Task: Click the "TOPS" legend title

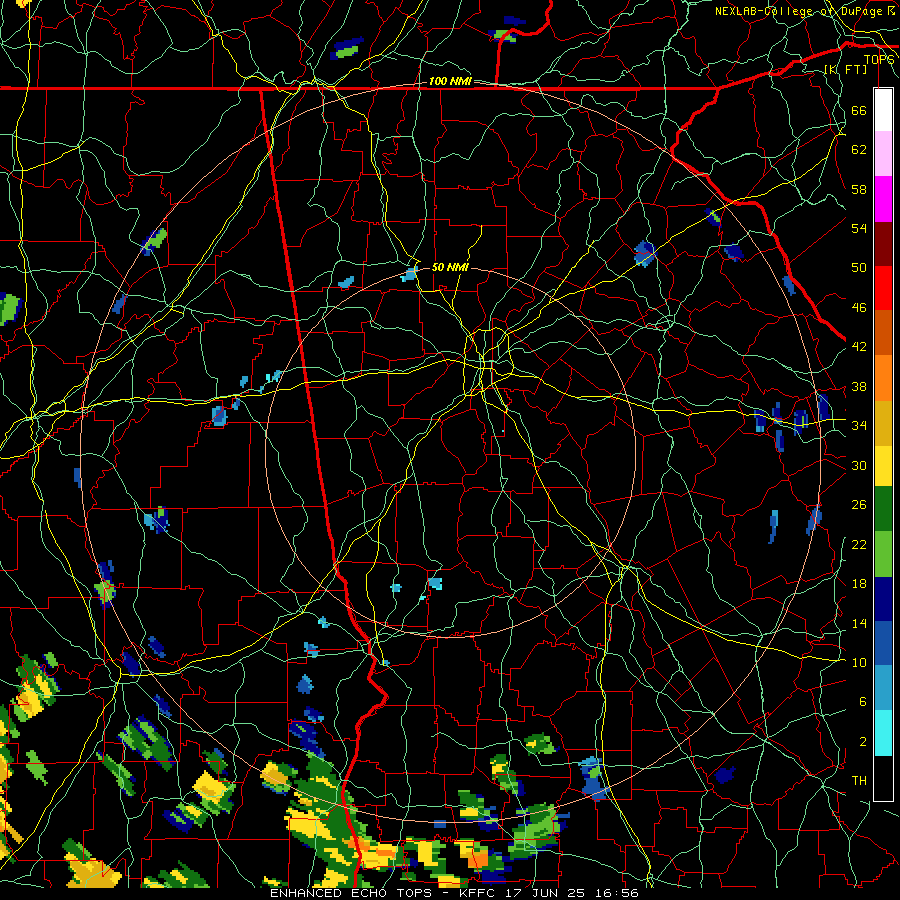Action: click(879, 60)
